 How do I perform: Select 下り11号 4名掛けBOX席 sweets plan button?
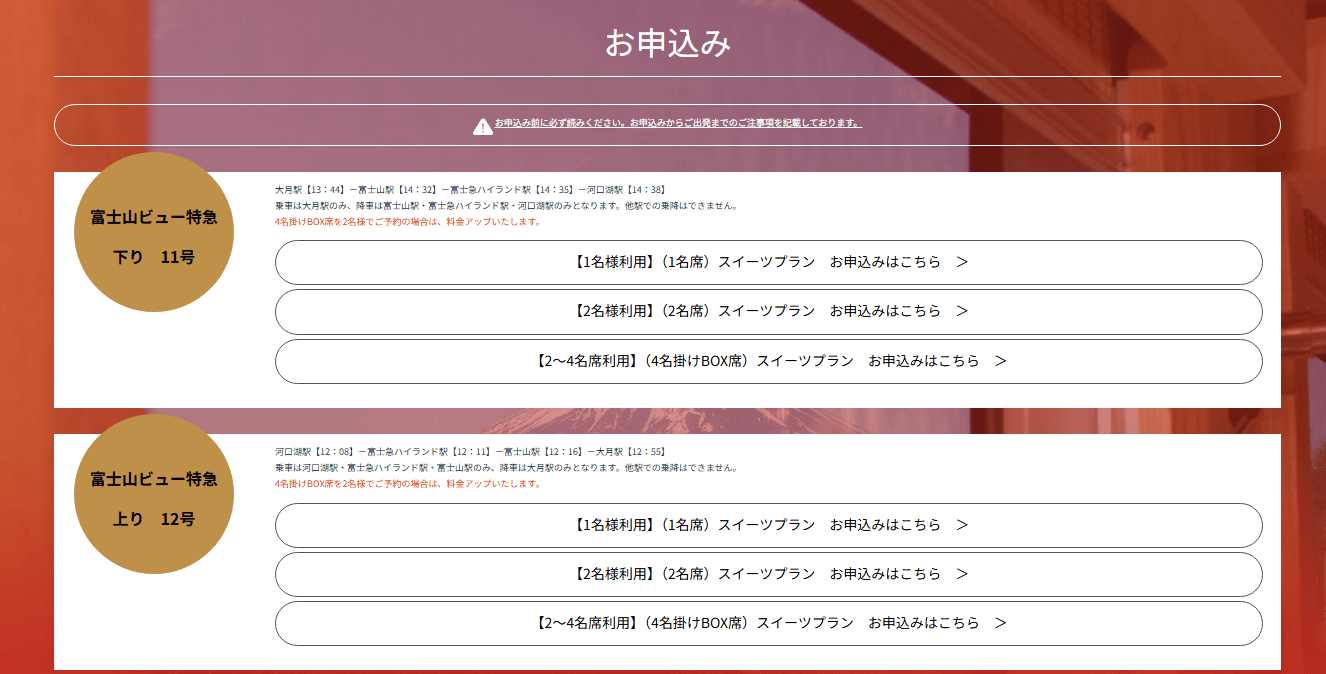coord(768,361)
